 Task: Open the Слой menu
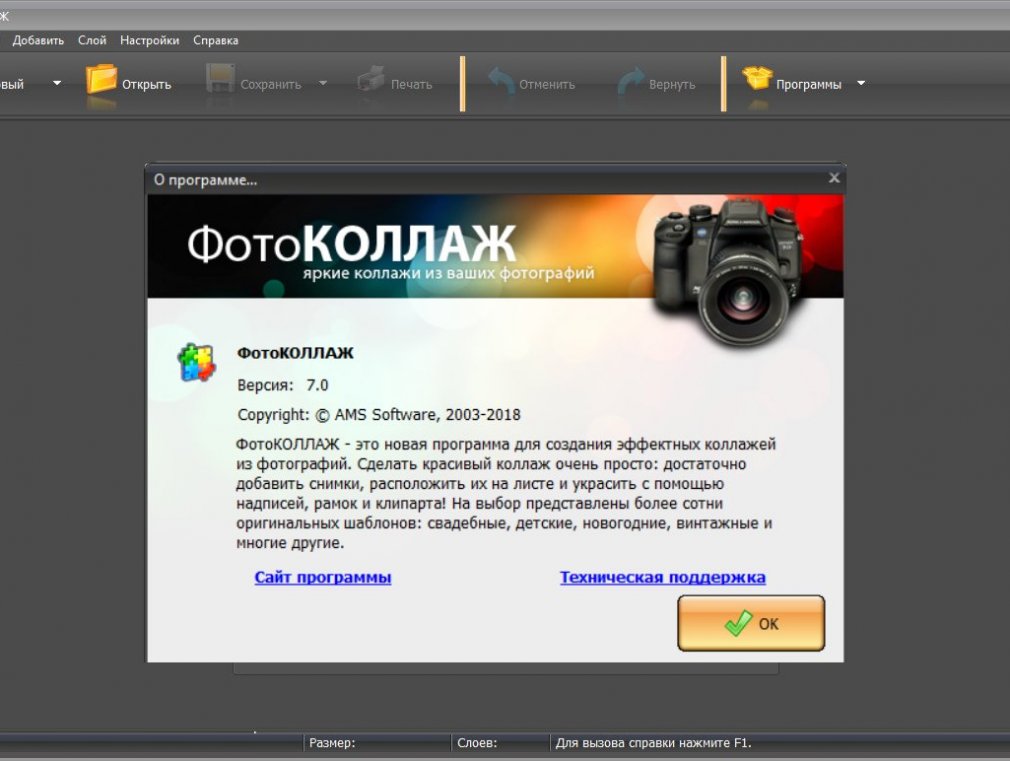pyautogui.click(x=92, y=41)
